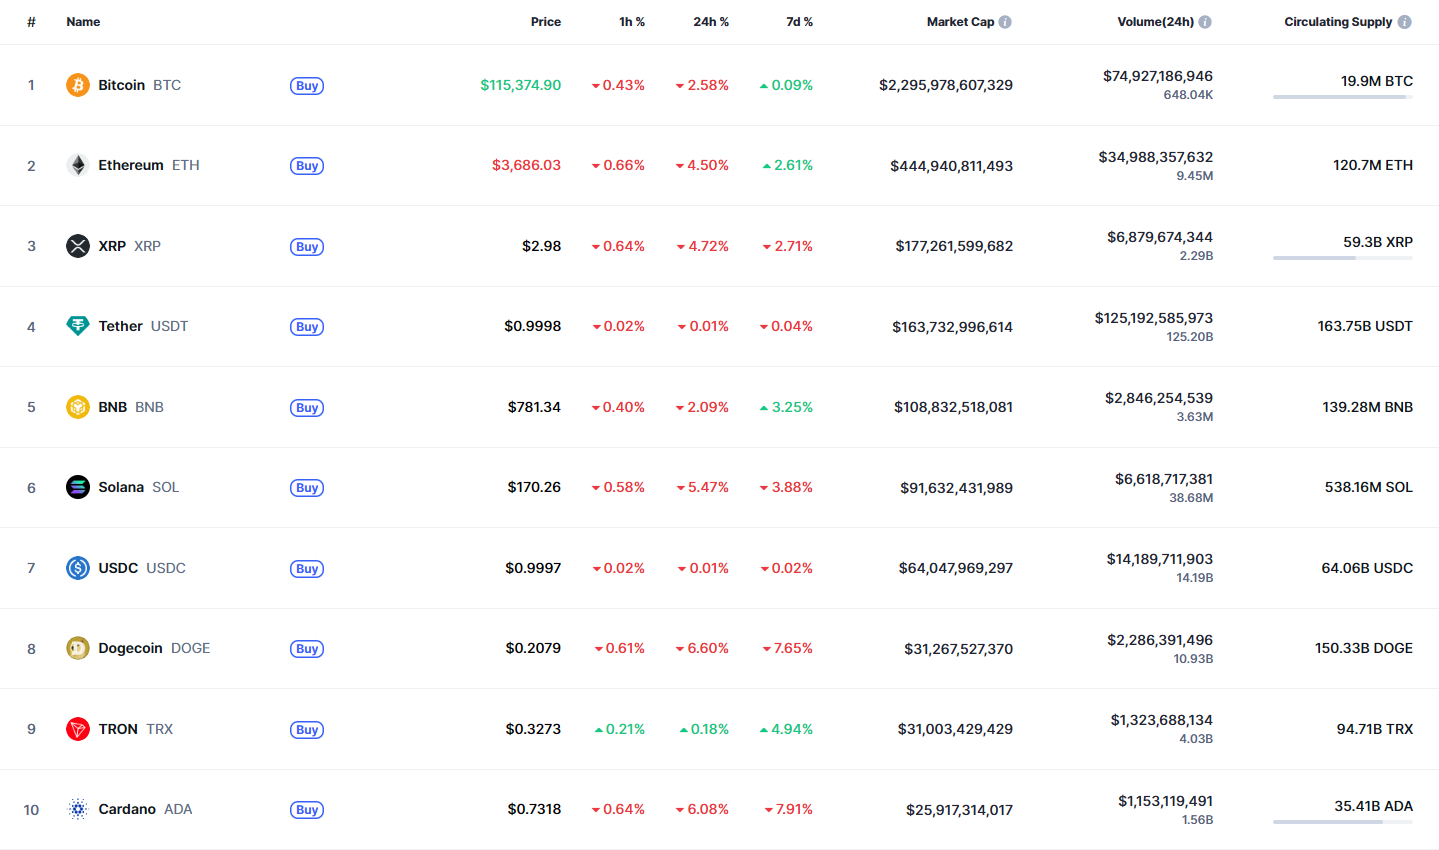Viewport: 1439px width, 850px height.
Task: Click Buy for Dogecoin
Action: (x=307, y=649)
